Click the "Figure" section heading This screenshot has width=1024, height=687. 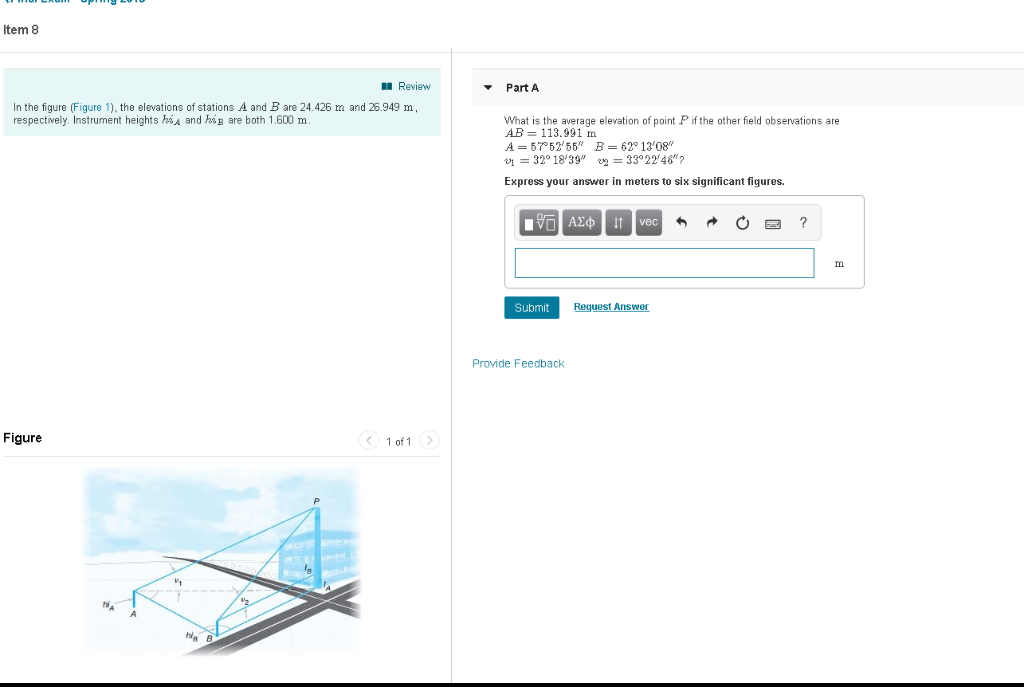[22, 438]
